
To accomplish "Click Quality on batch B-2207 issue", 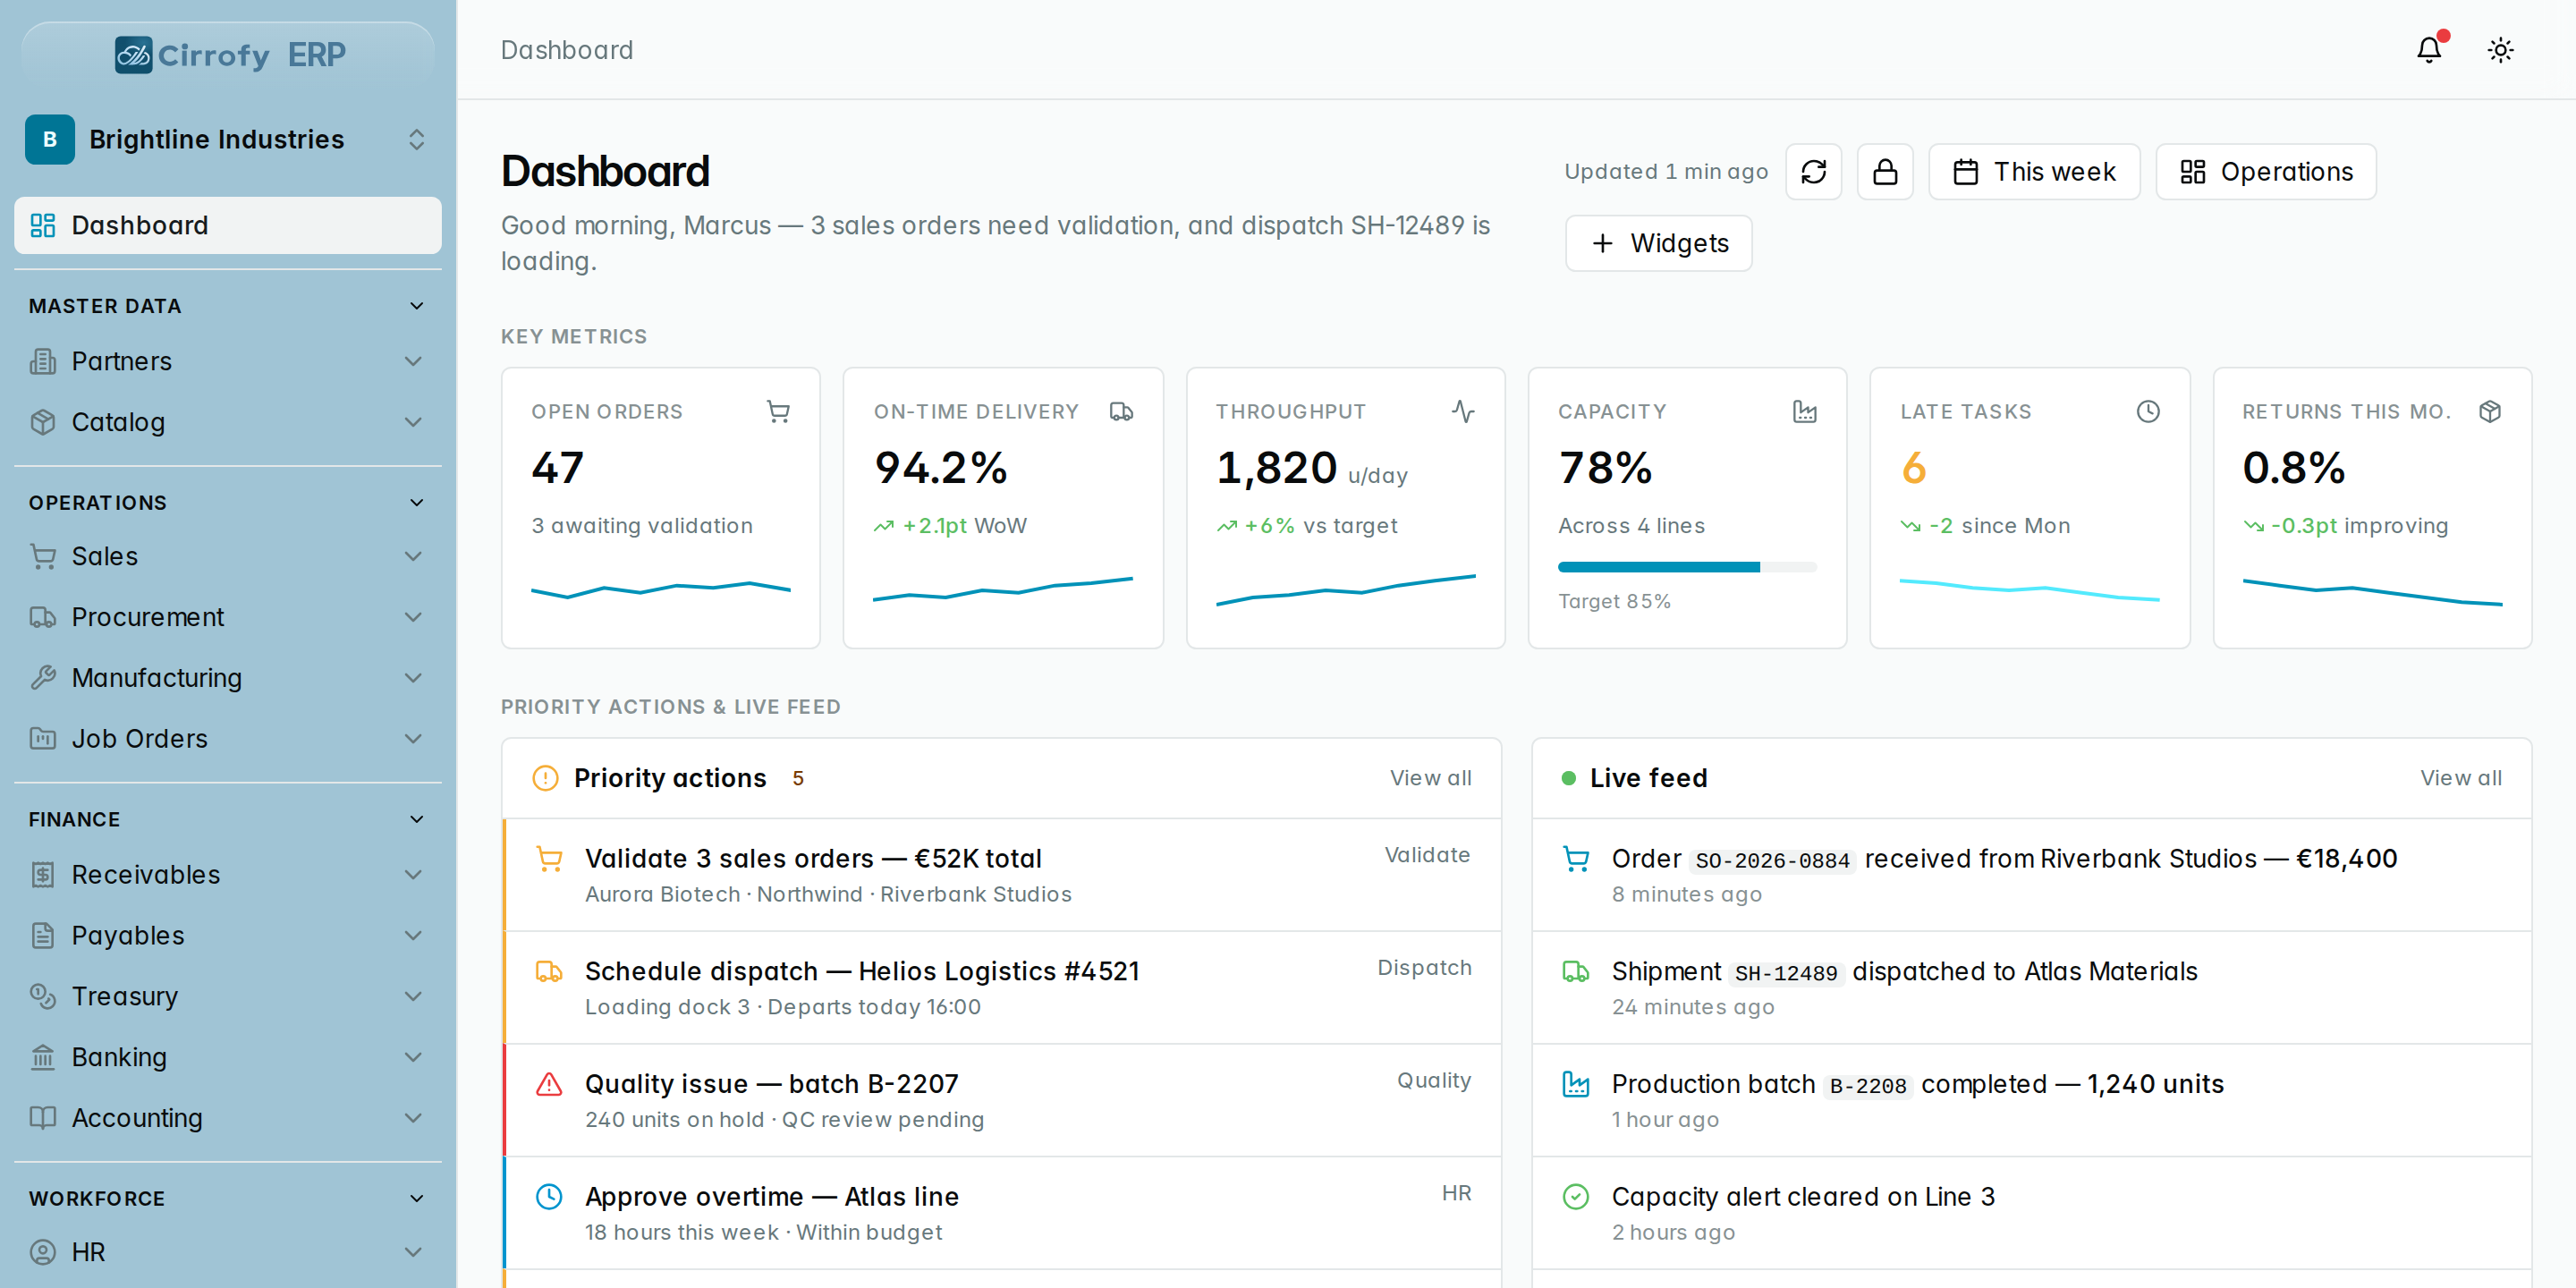I will coord(1434,1080).
